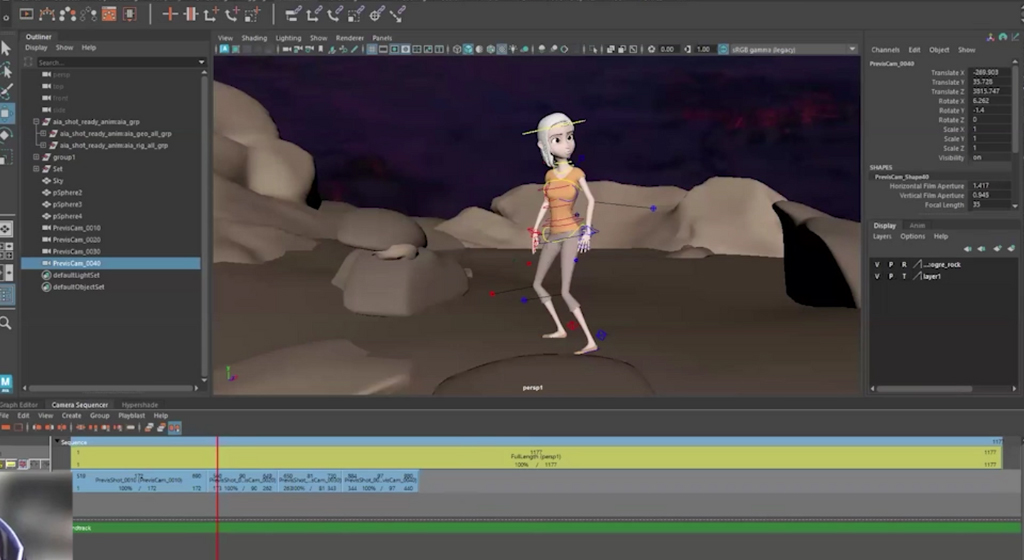The image size is (1024, 560).
Task: Toggle the viewport grid display icon
Action: coord(372,49)
